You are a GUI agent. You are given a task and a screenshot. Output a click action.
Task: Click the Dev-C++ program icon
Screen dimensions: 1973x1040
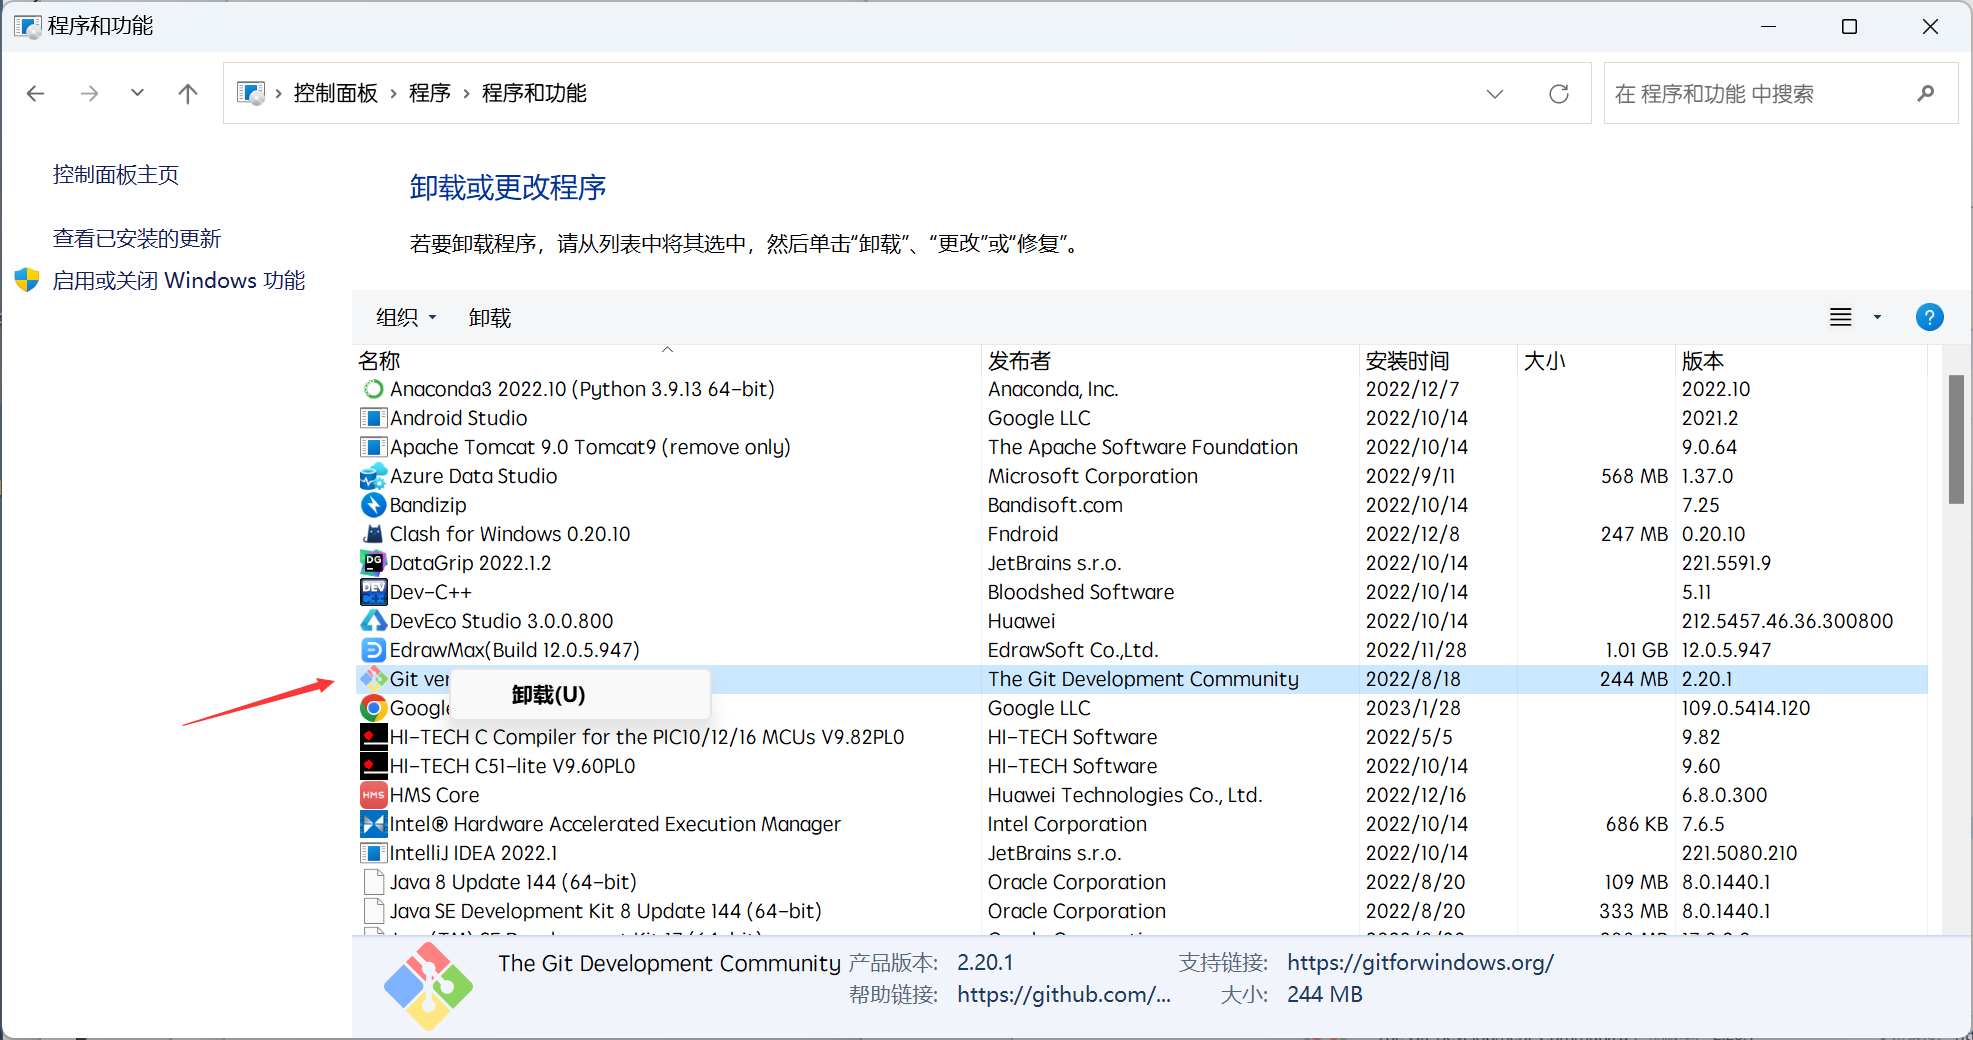(x=373, y=592)
